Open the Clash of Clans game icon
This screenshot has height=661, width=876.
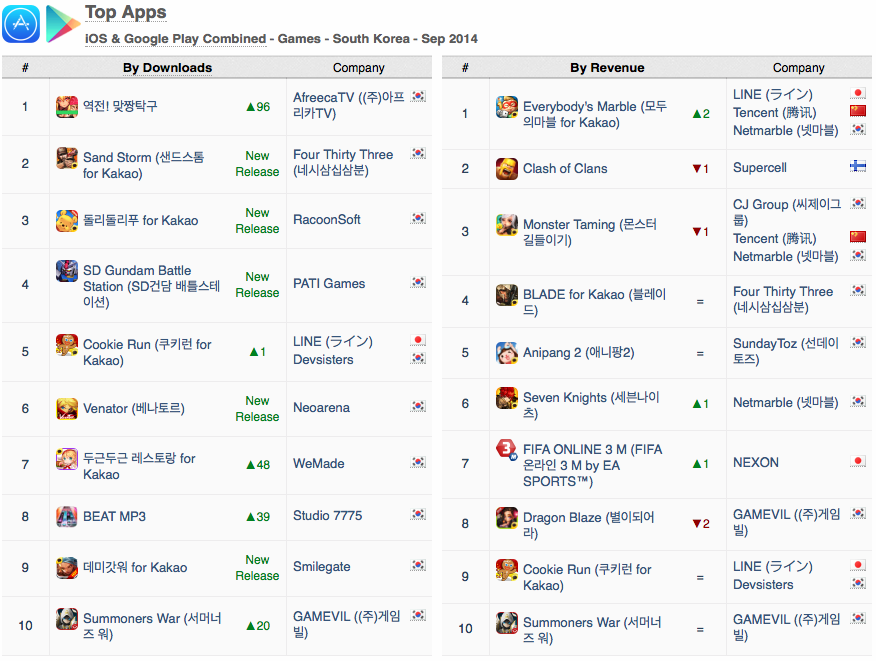click(x=507, y=168)
